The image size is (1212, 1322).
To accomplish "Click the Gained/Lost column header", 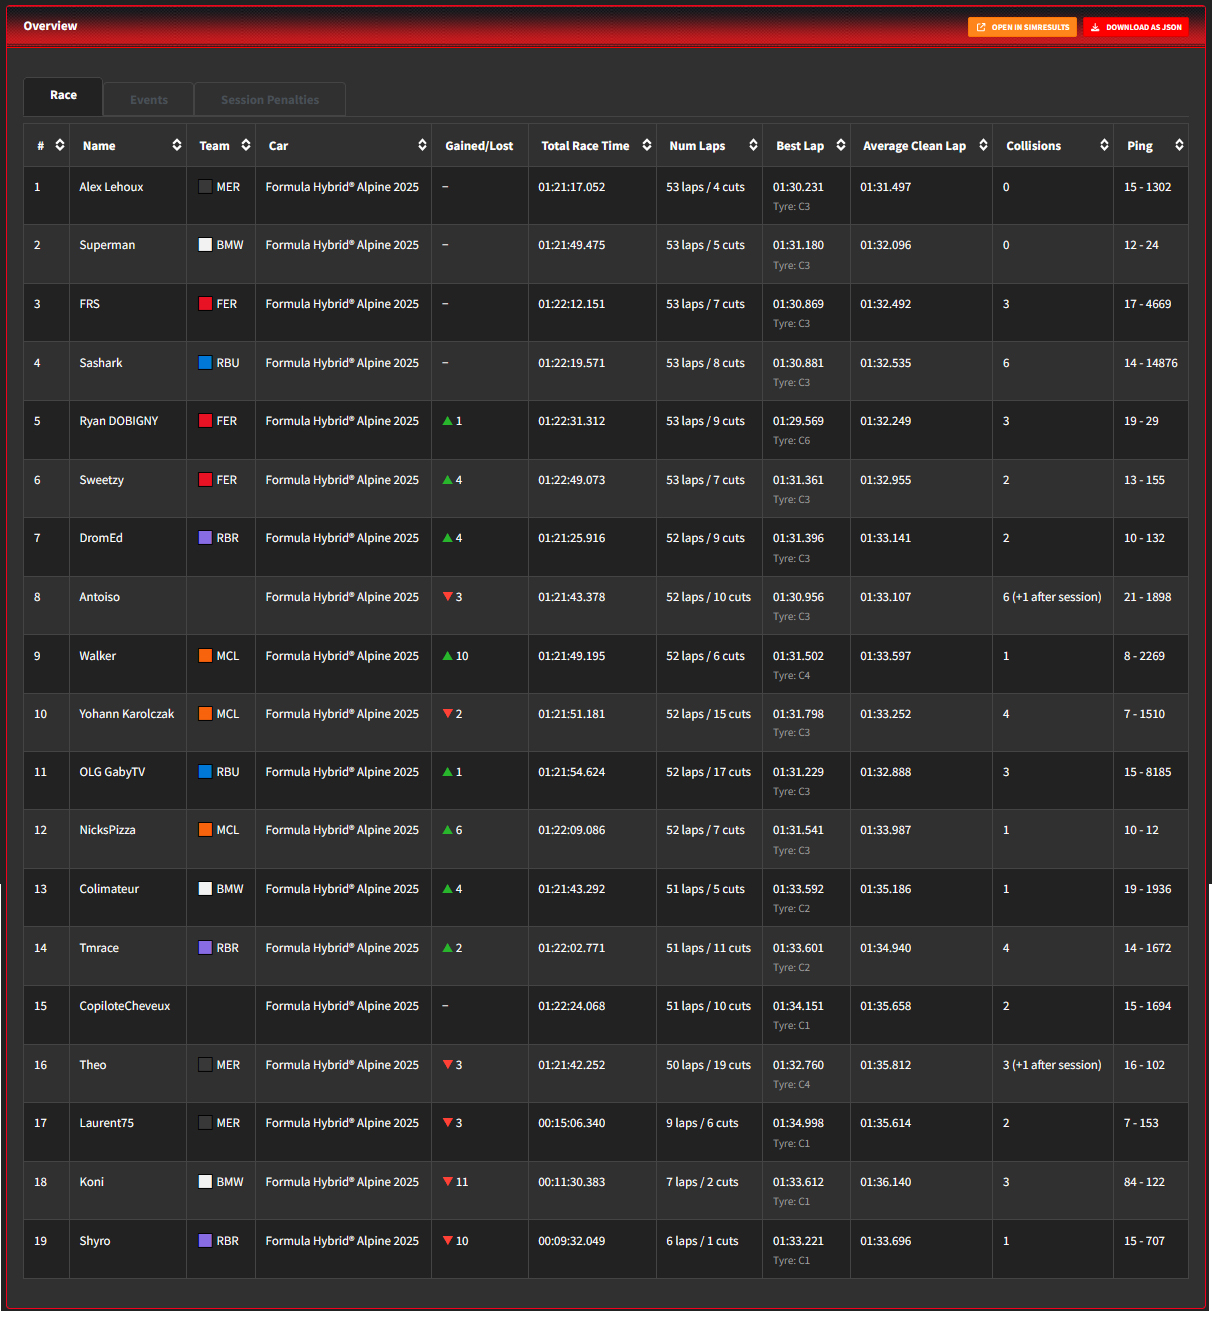I will [x=479, y=146].
